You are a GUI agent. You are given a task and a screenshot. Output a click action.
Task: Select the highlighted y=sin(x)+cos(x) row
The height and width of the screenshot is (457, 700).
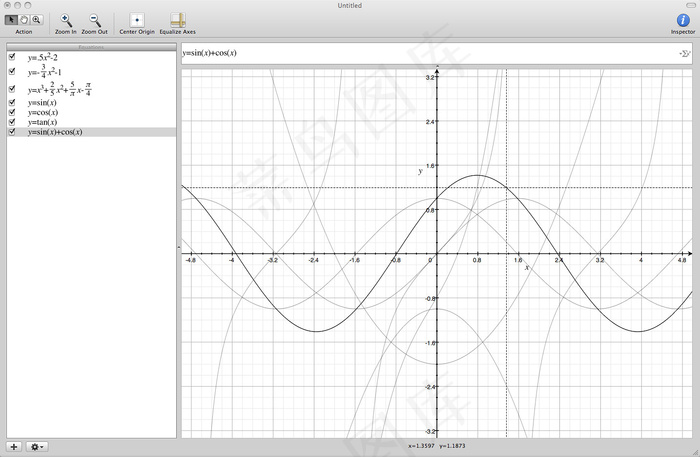[91, 132]
